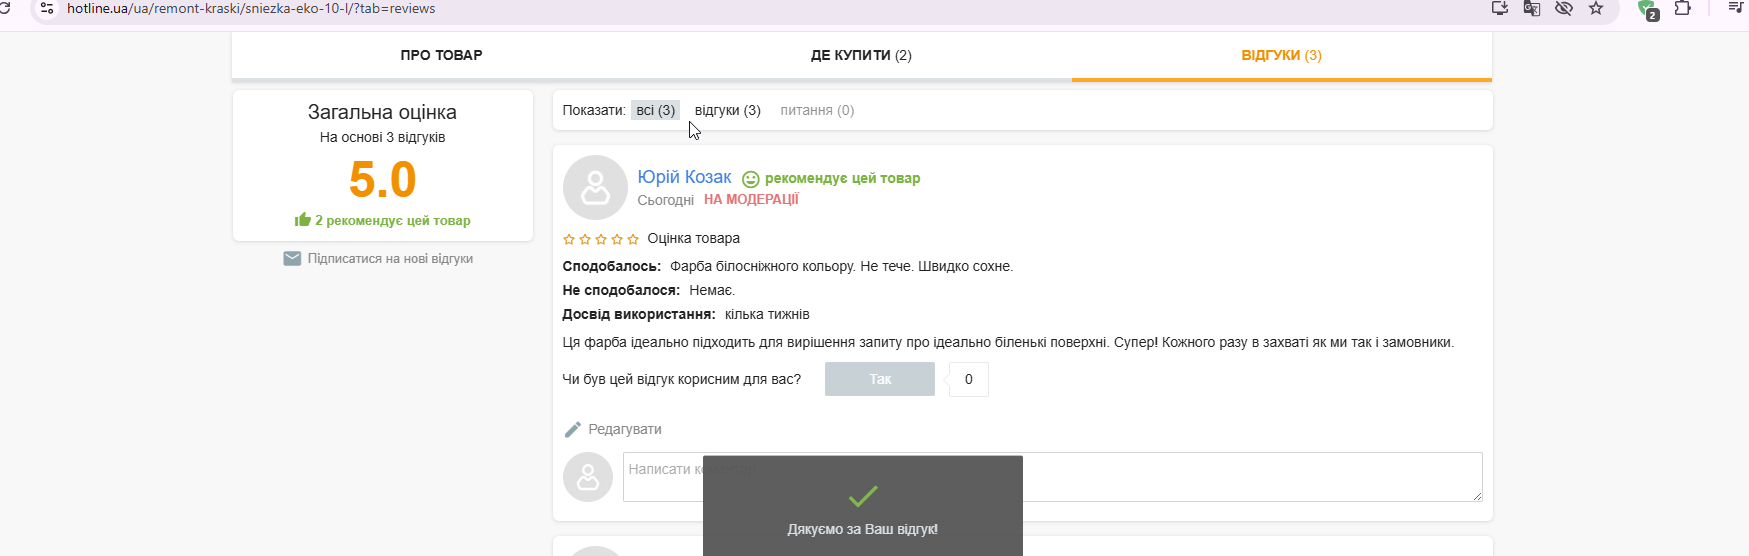The image size is (1749, 556).
Task: Click the Досвід використання: кілька тижнів line
Action: pyautogui.click(x=686, y=314)
